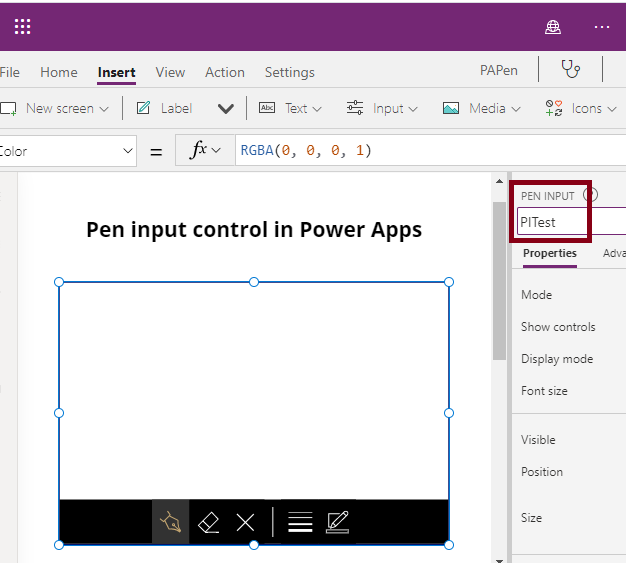Click the Show controls property label
626x563 pixels.
pos(558,327)
